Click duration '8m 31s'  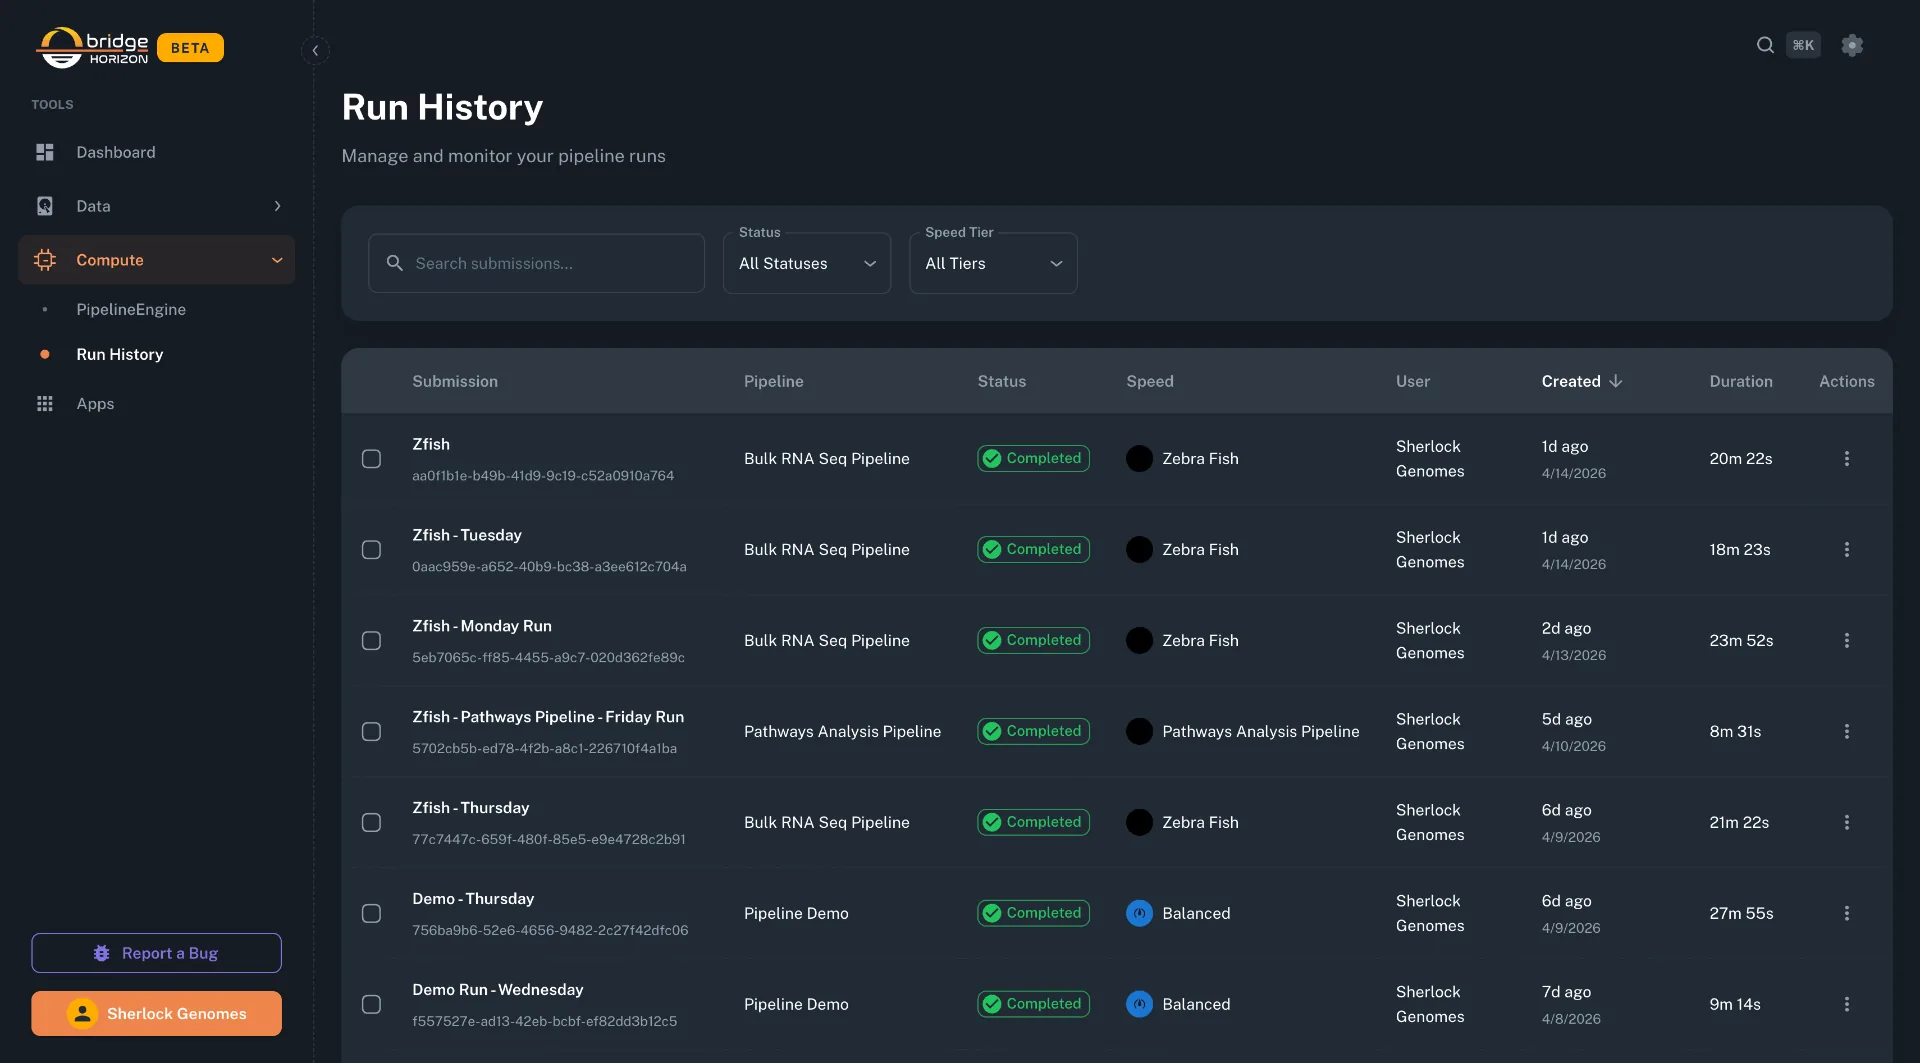pyautogui.click(x=1735, y=731)
